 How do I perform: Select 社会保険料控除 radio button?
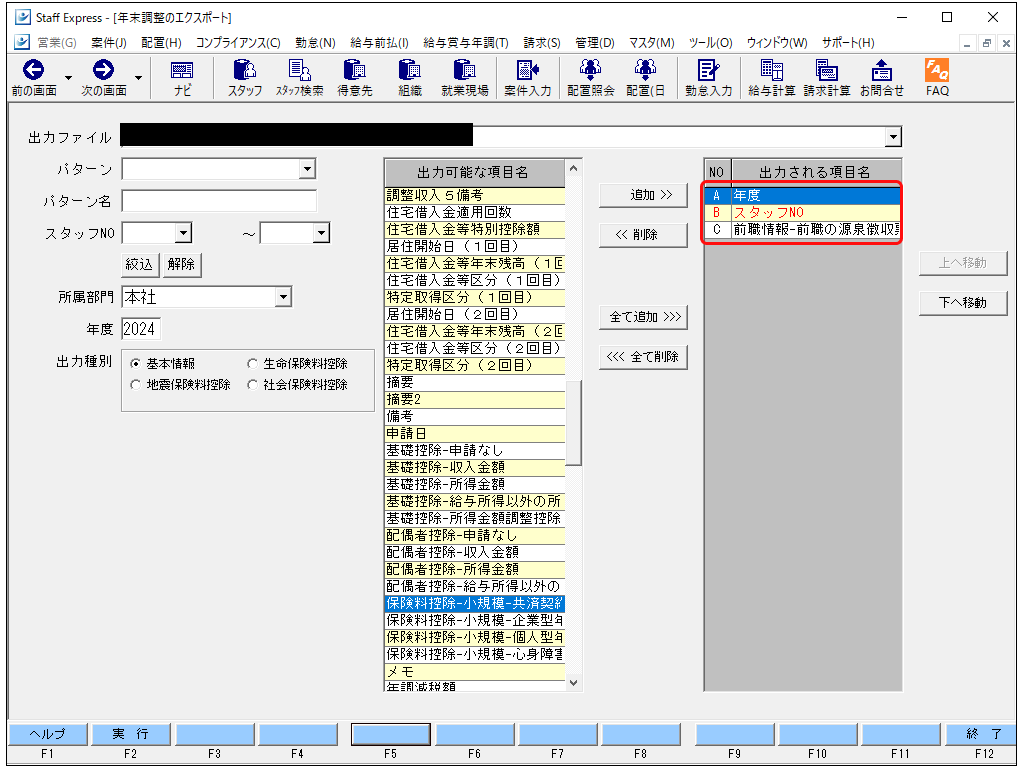click(x=252, y=385)
